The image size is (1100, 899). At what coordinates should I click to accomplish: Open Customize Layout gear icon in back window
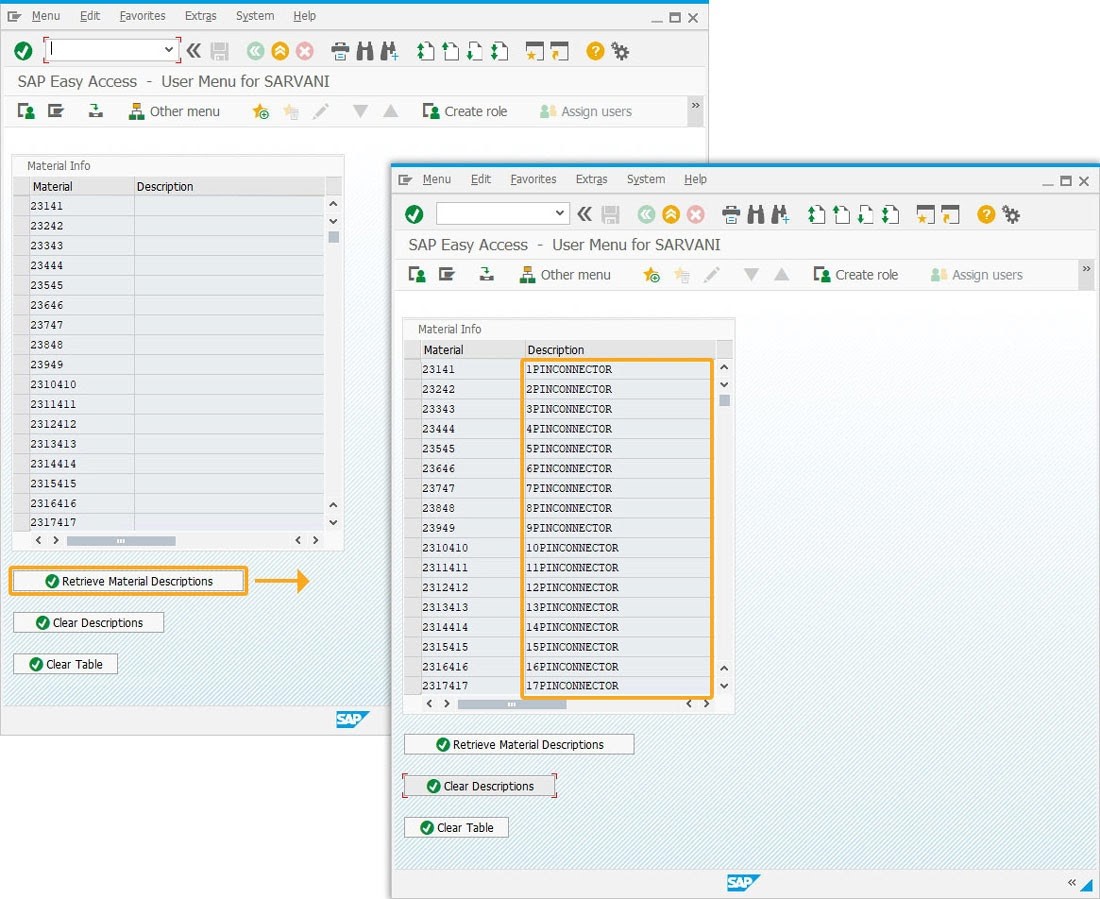(x=620, y=51)
